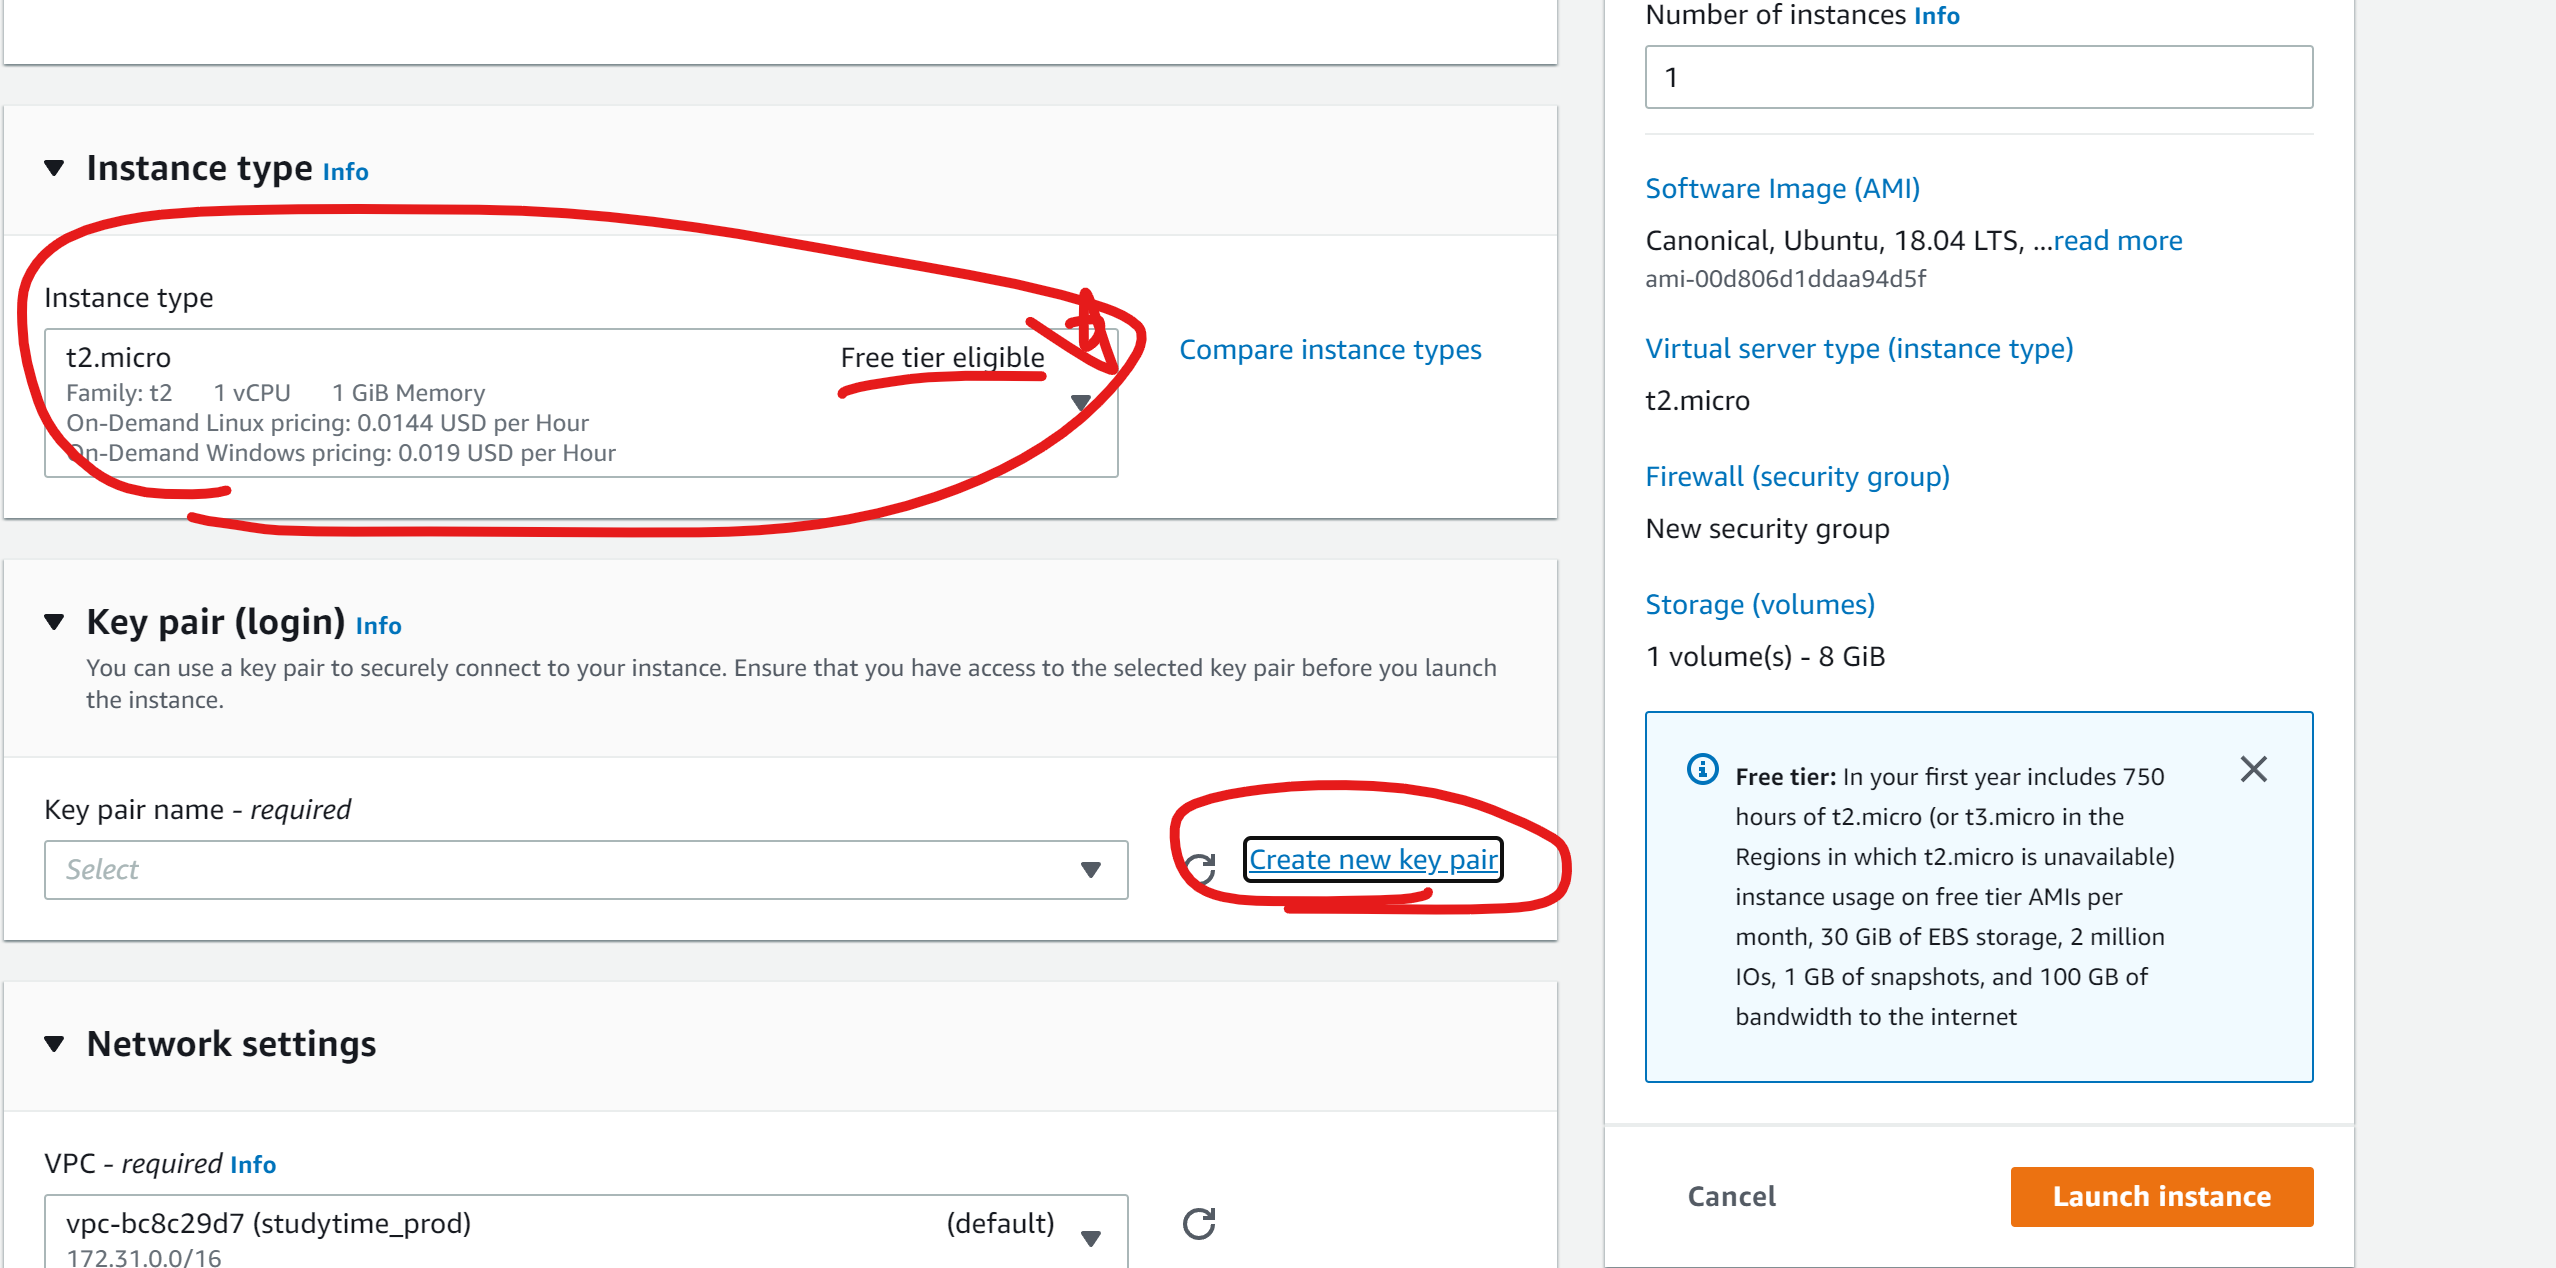The width and height of the screenshot is (2556, 1268).
Task: Click read more for the AMI description
Action: click(x=2117, y=241)
